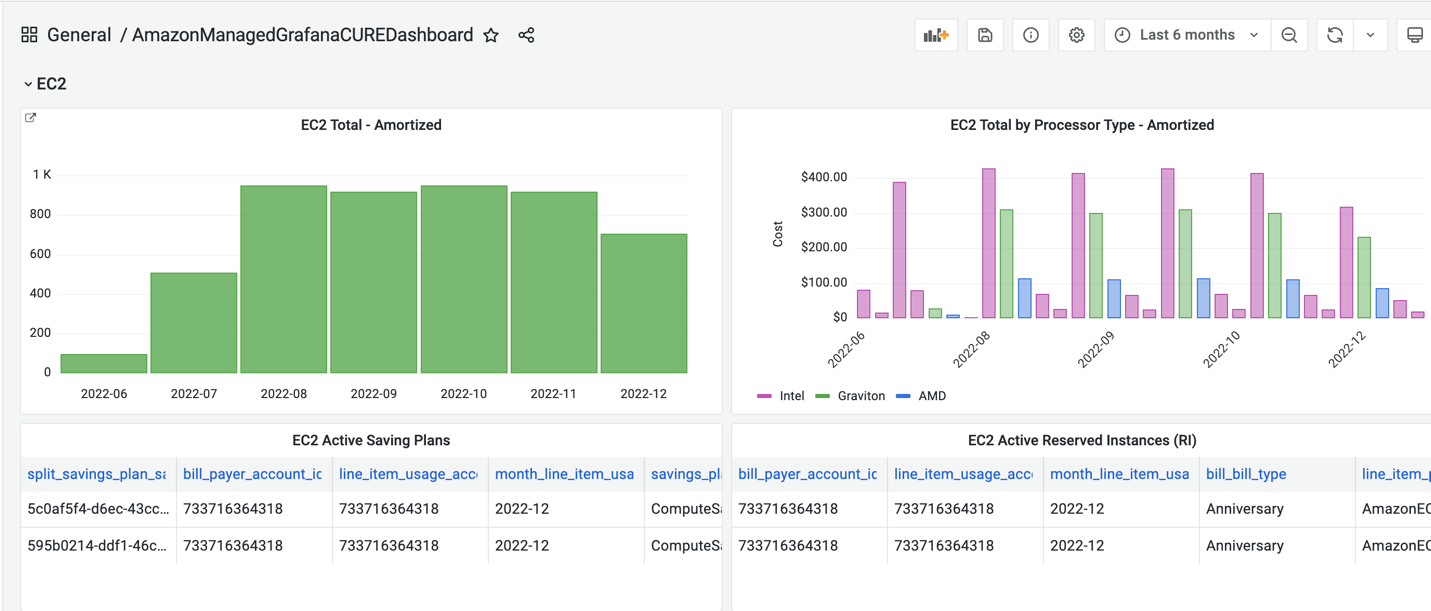This screenshot has height=611, width=1431.
Task: Refresh the dashboard data
Action: coord(1335,34)
